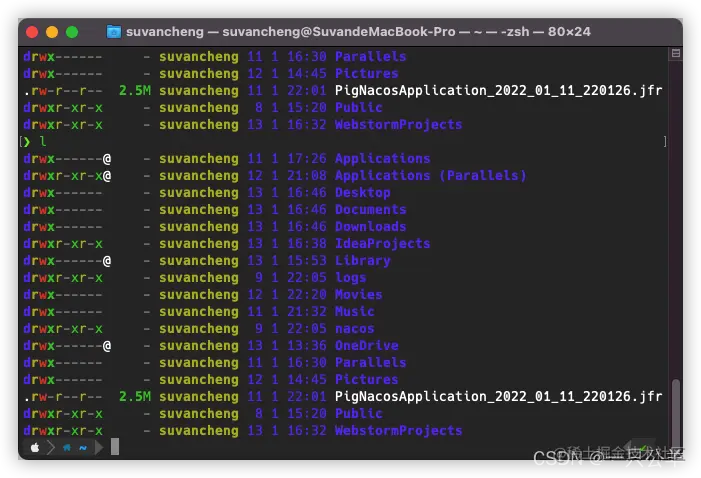The height and width of the screenshot is (478, 701).
Task: Click the 'Music' directory name
Action: [x=355, y=312]
